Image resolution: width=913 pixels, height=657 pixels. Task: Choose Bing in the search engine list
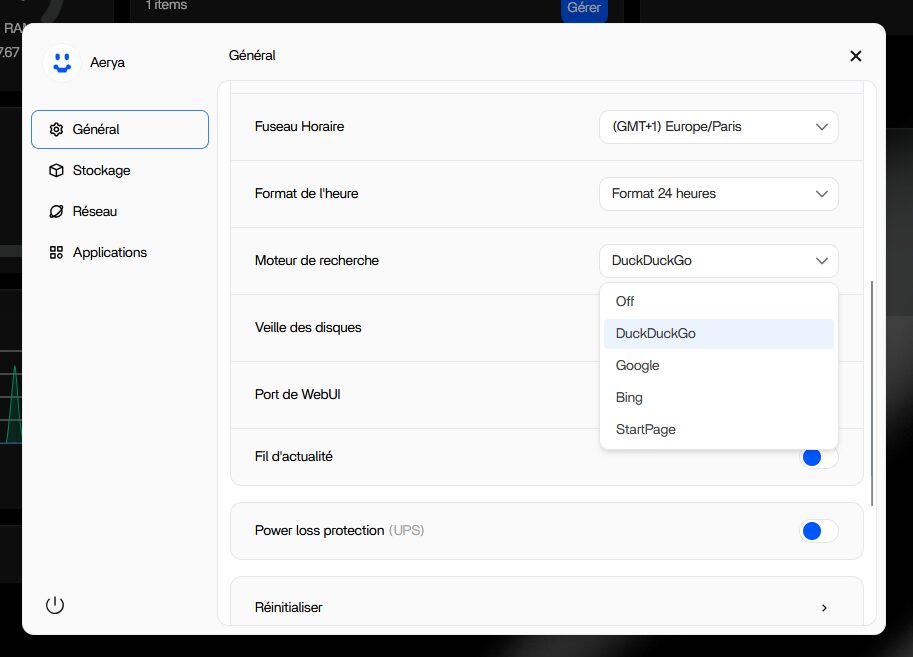(629, 397)
